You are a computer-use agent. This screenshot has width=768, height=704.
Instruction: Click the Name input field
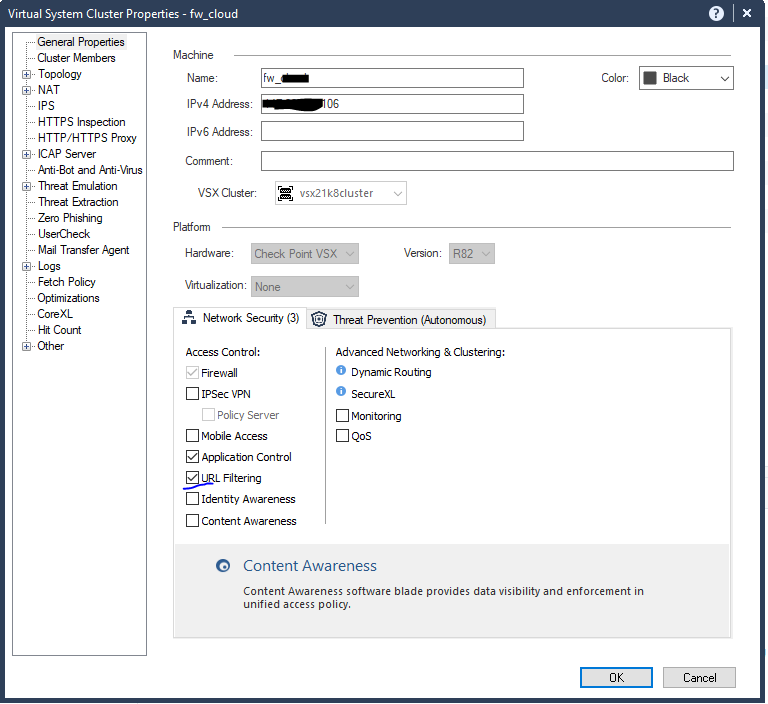coord(392,78)
